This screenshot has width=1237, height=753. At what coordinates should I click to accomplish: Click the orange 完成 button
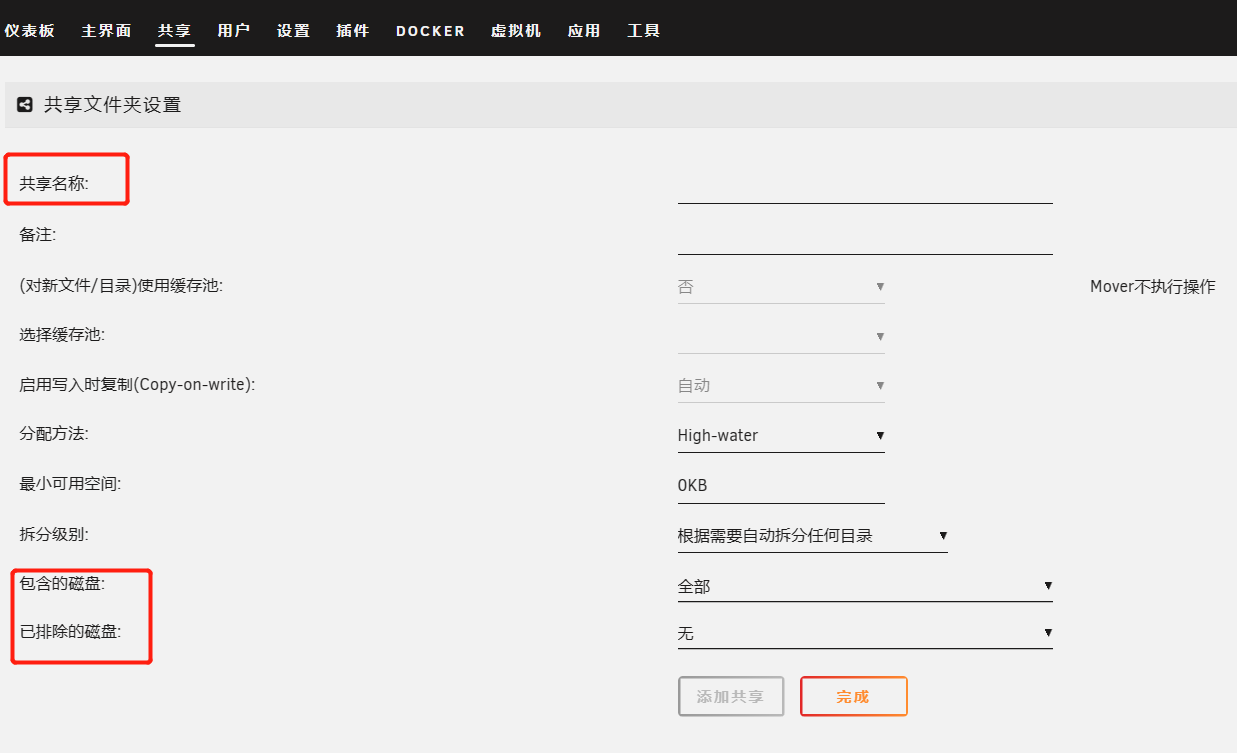[x=853, y=697]
